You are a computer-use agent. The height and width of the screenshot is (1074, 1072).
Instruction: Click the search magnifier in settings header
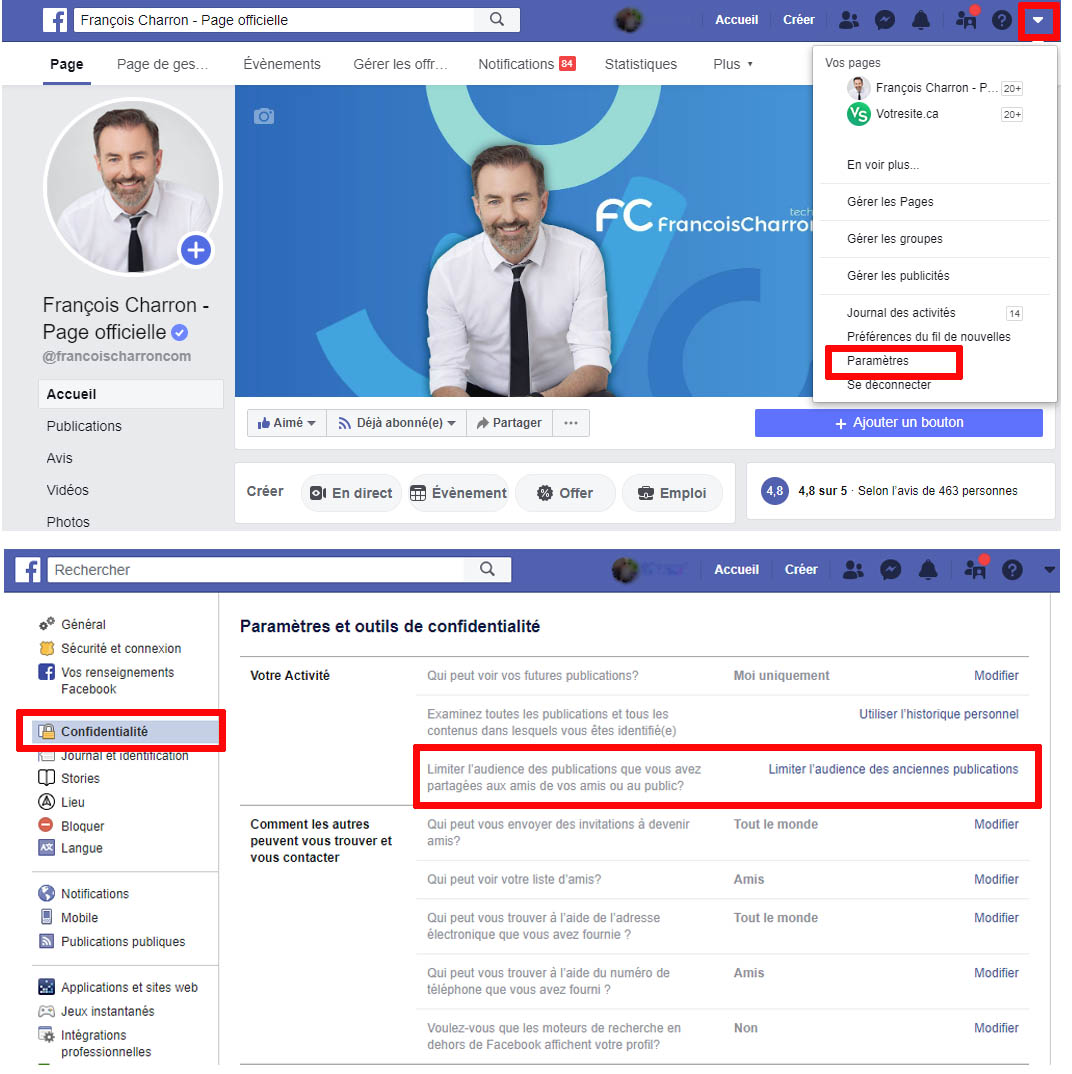click(x=487, y=569)
